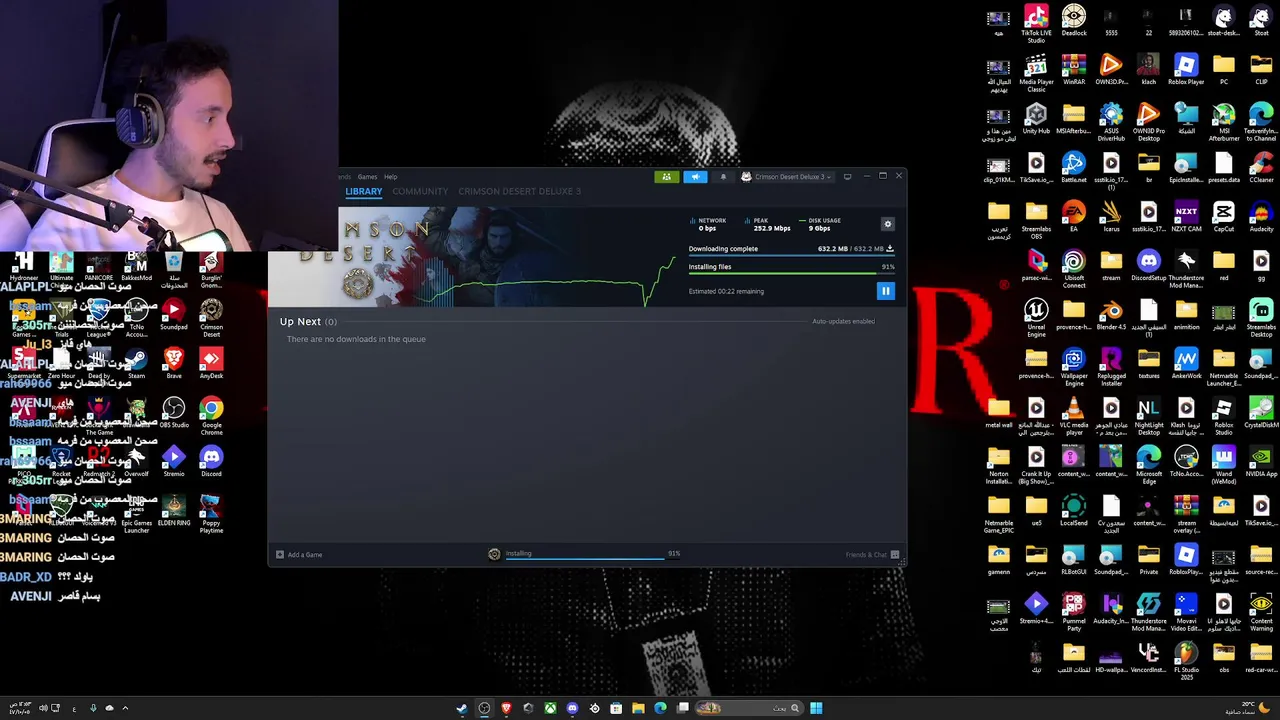Open Unreal Engine desktop icon
Screen dimensions: 1280x720
pos(1036,318)
